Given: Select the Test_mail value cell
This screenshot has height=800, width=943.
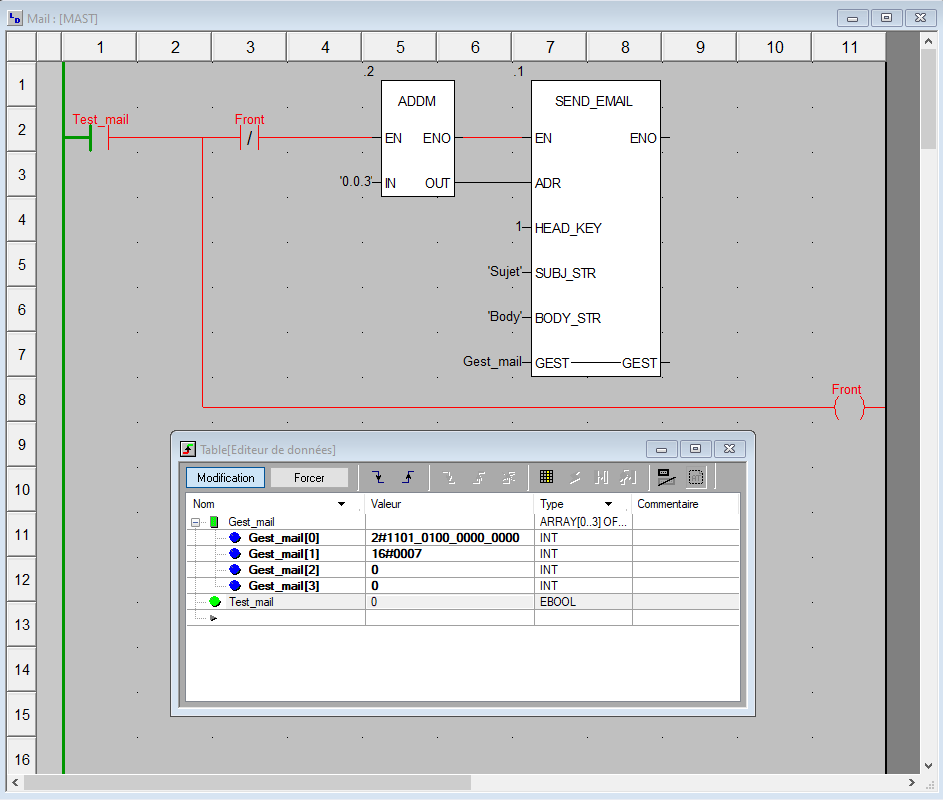Looking at the screenshot, I should click(x=450, y=602).
